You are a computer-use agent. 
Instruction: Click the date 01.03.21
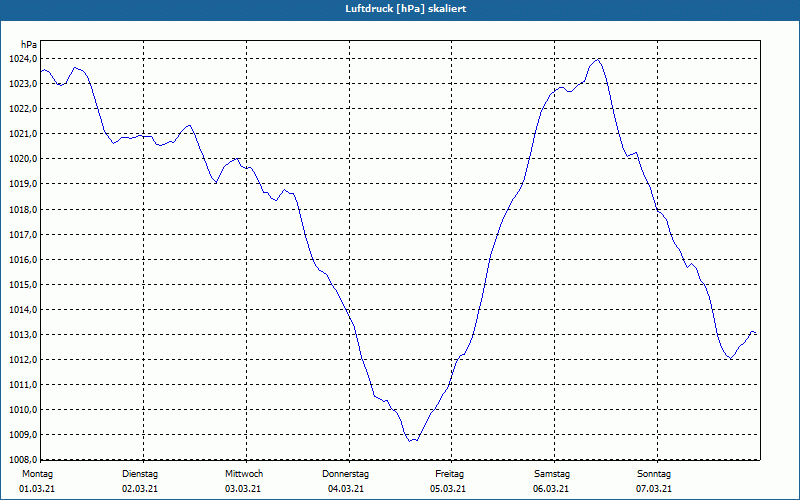click(x=37, y=489)
